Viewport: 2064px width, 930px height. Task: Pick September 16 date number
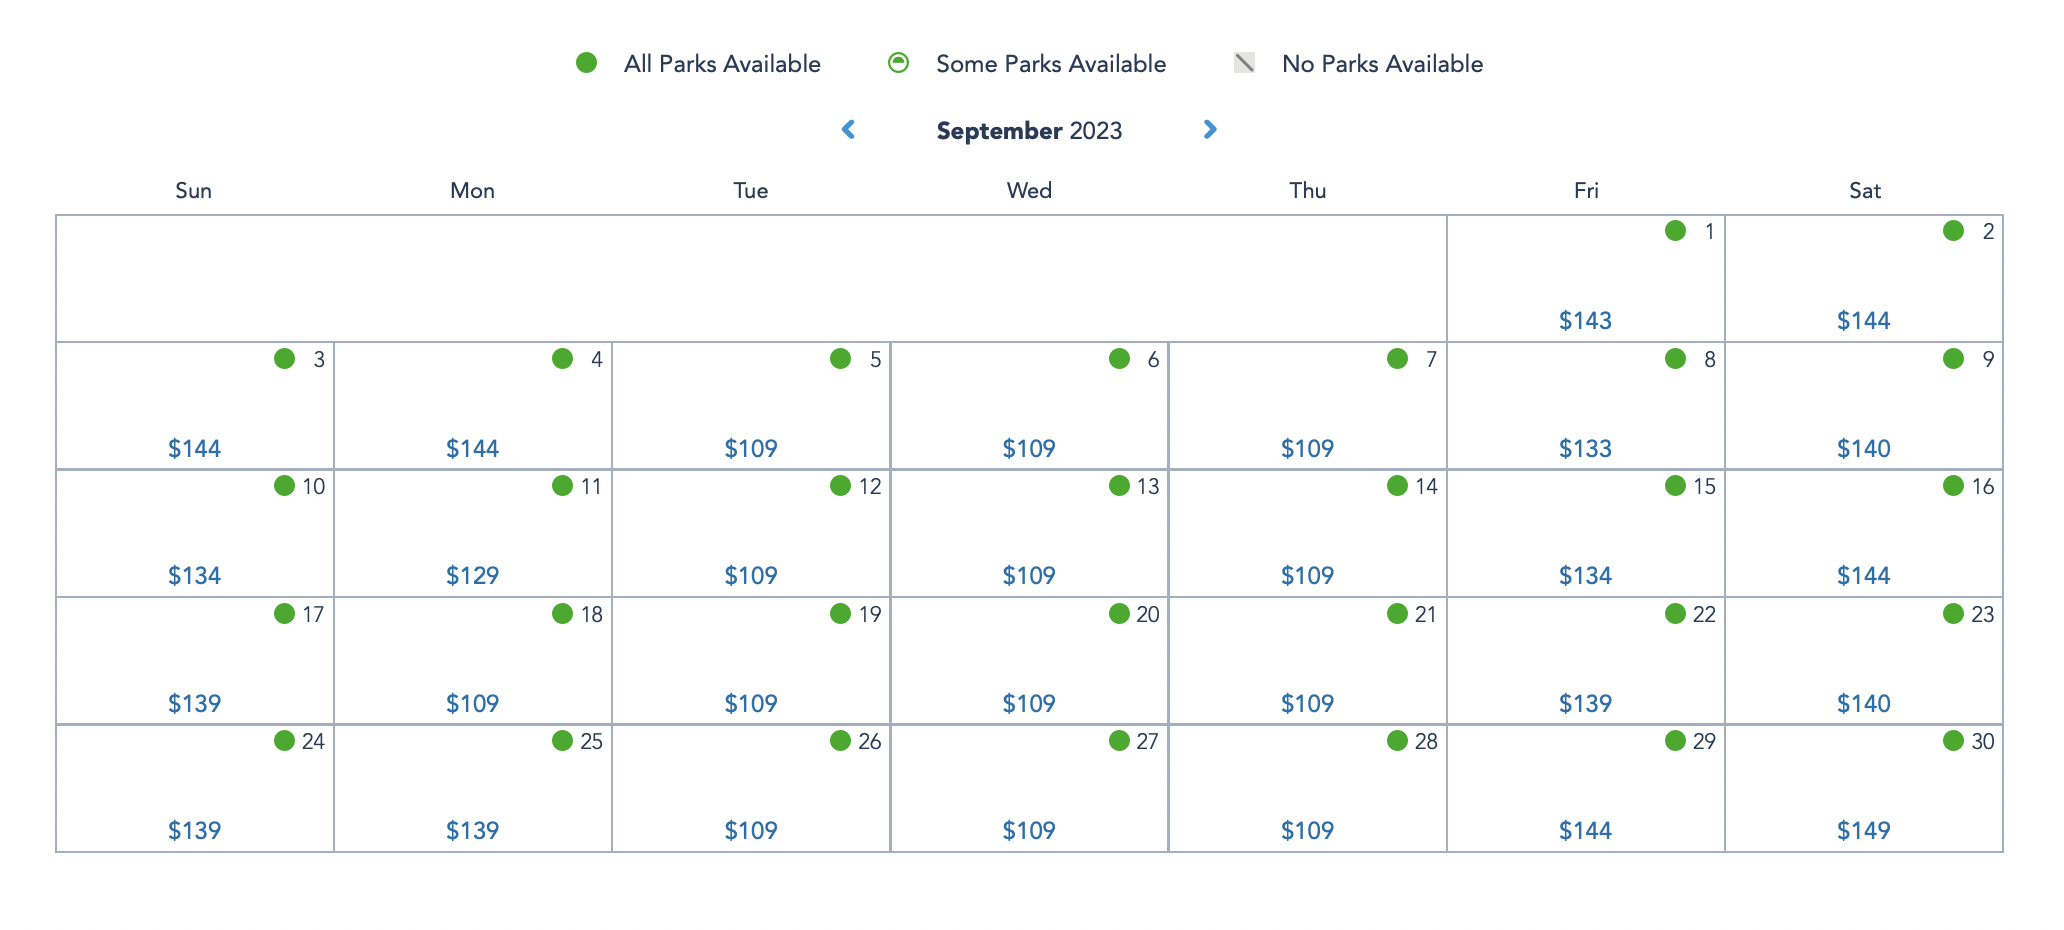(1982, 487)
